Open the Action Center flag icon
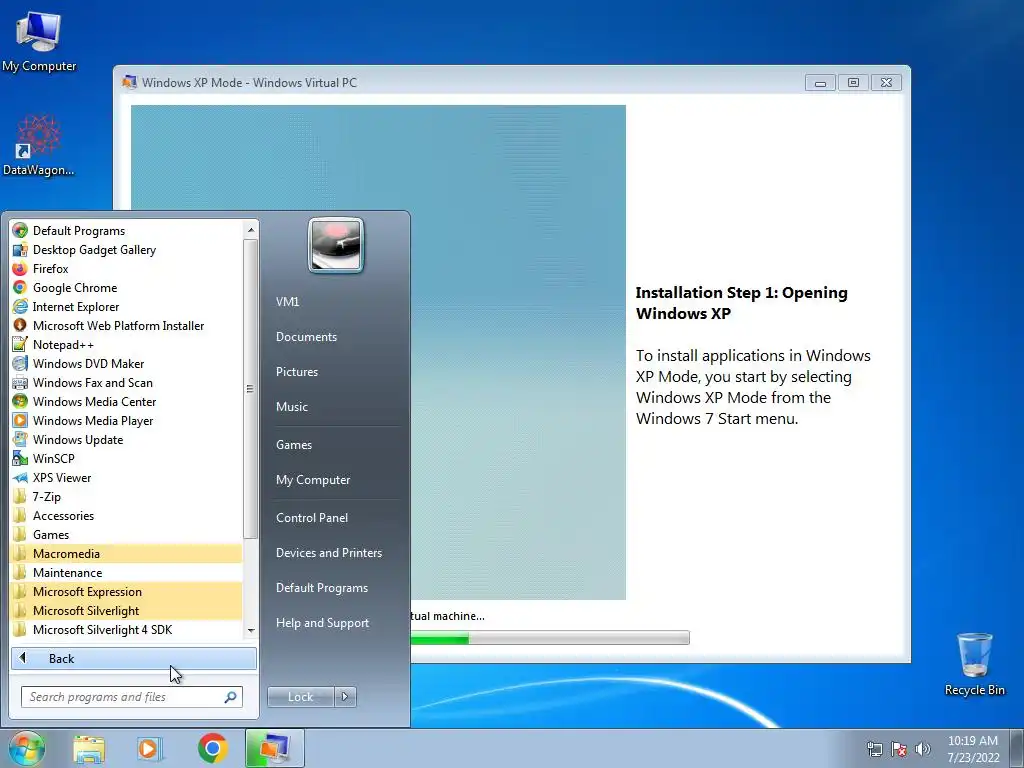Image resolution: width=1024 pixels, height=768 pixels. pyautogui.click(x=899, y=750)
